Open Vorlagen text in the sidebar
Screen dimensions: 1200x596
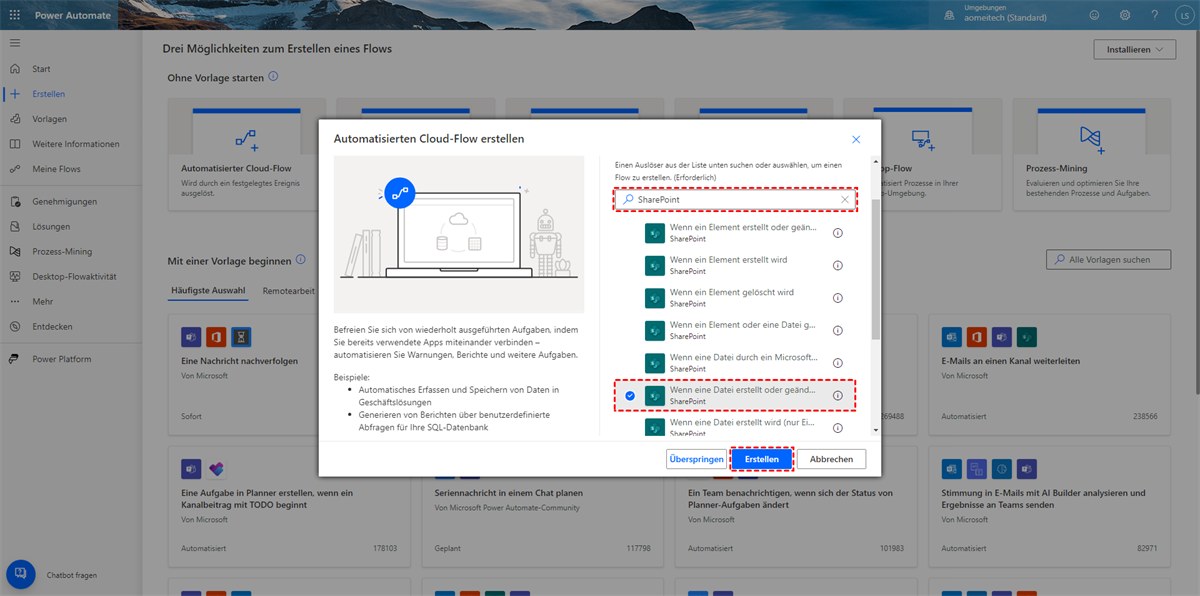[50, 119]
